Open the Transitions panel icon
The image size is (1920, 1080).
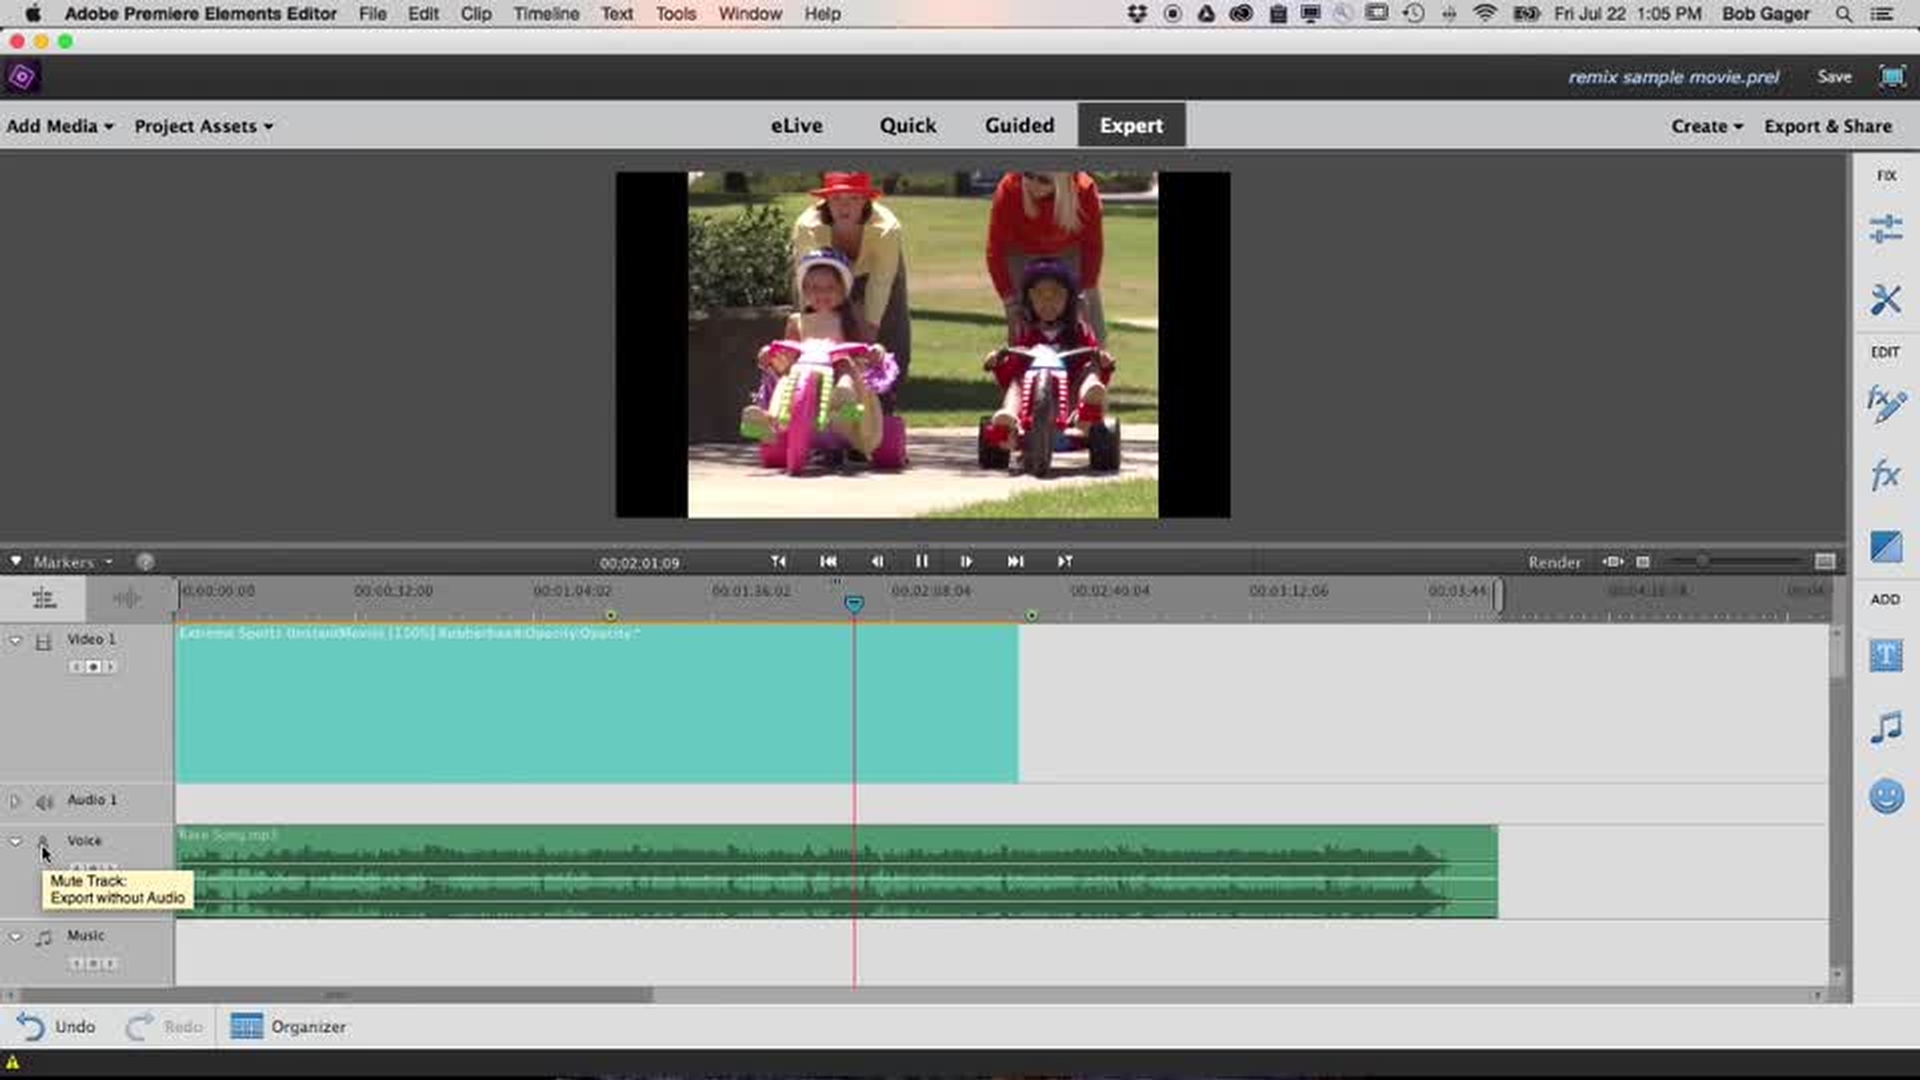click(x=1885, y=547)
